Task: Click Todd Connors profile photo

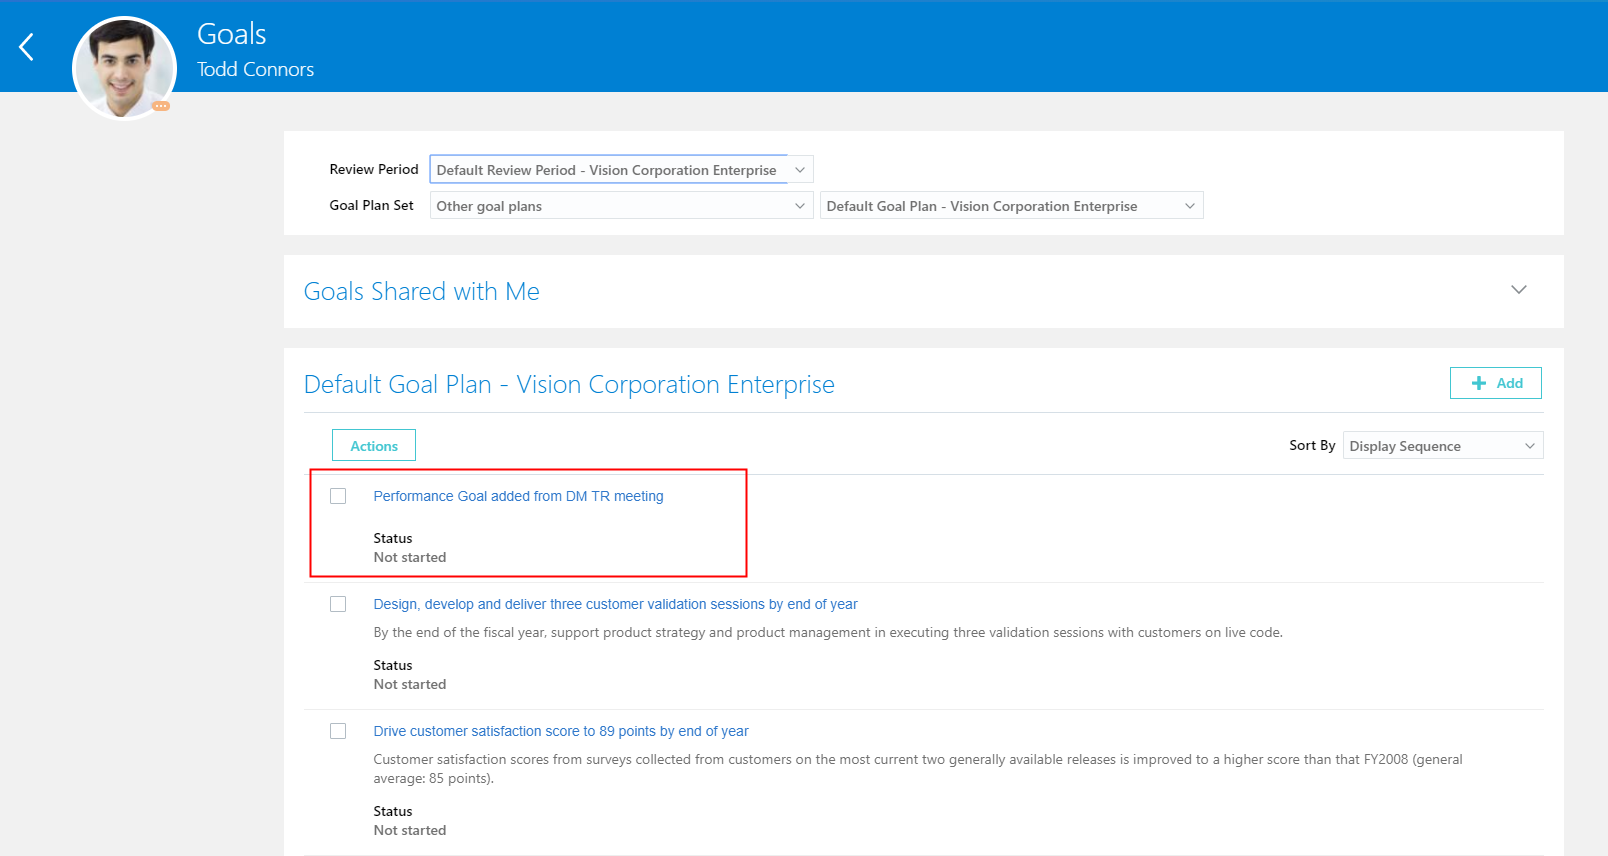Action: 124,66
